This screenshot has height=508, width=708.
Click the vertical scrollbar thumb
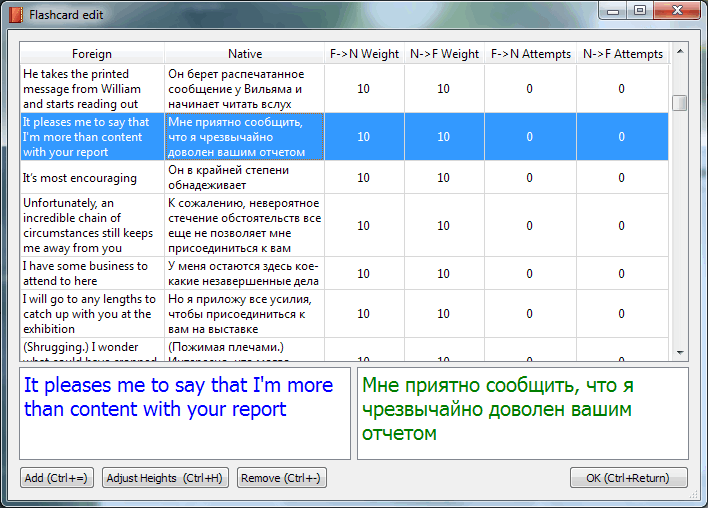pyautogui.click(x=680, y=103)
